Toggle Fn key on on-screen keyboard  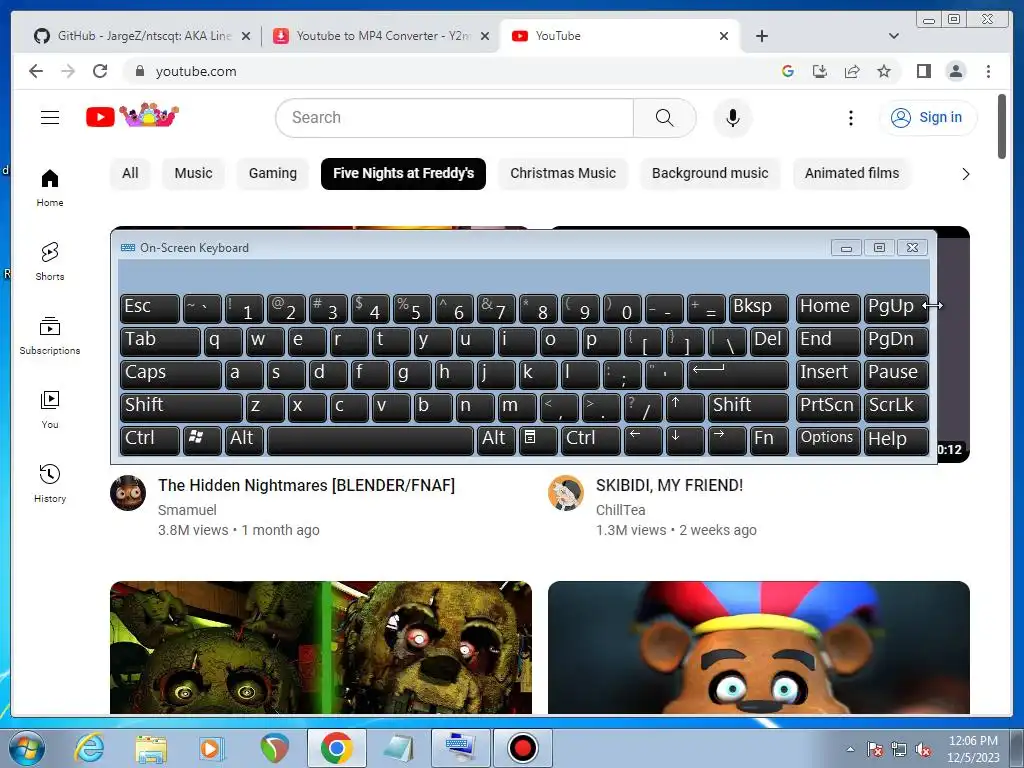tap(769, 440)
